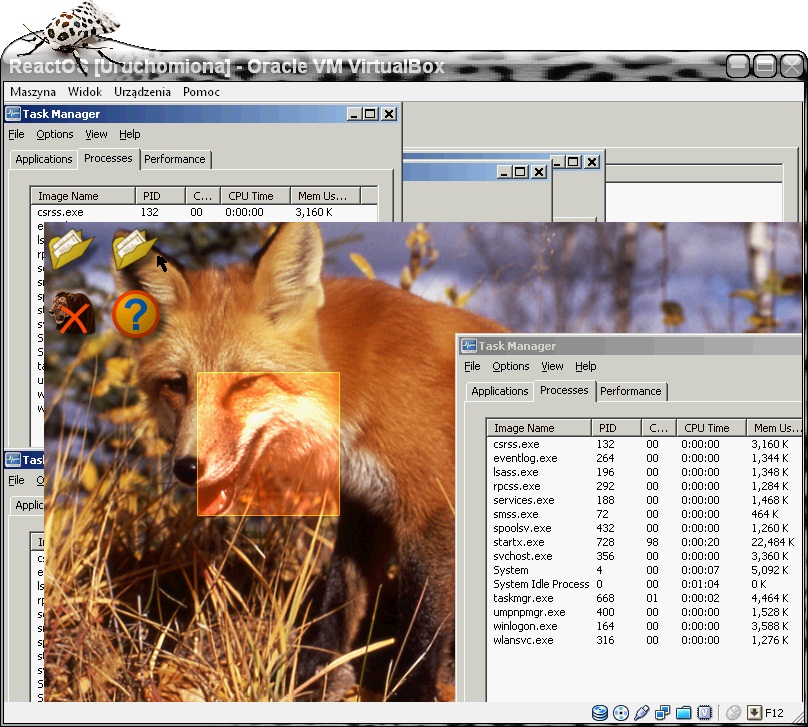Sort by Image Name in top-left Task Manager

[83, 196]
